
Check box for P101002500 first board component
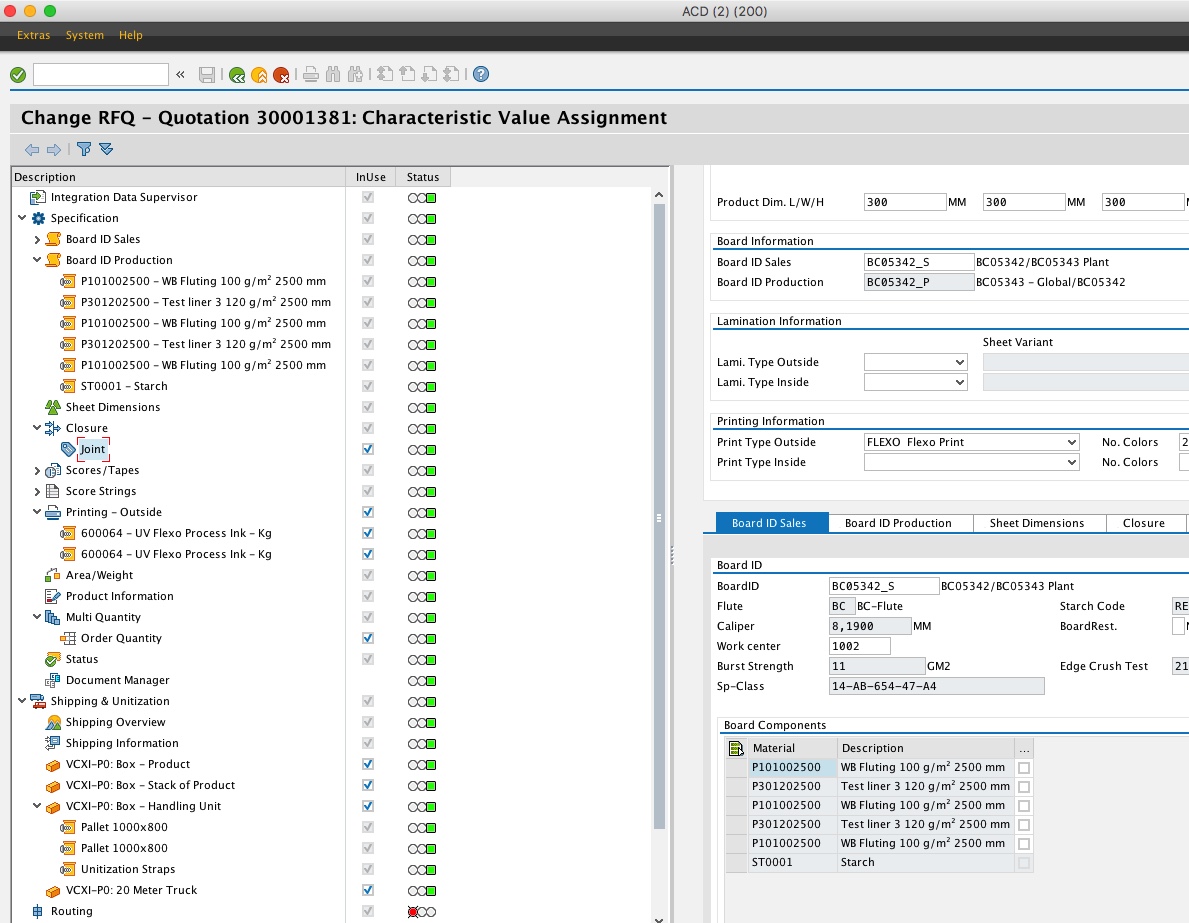[x=1023, y=768]
